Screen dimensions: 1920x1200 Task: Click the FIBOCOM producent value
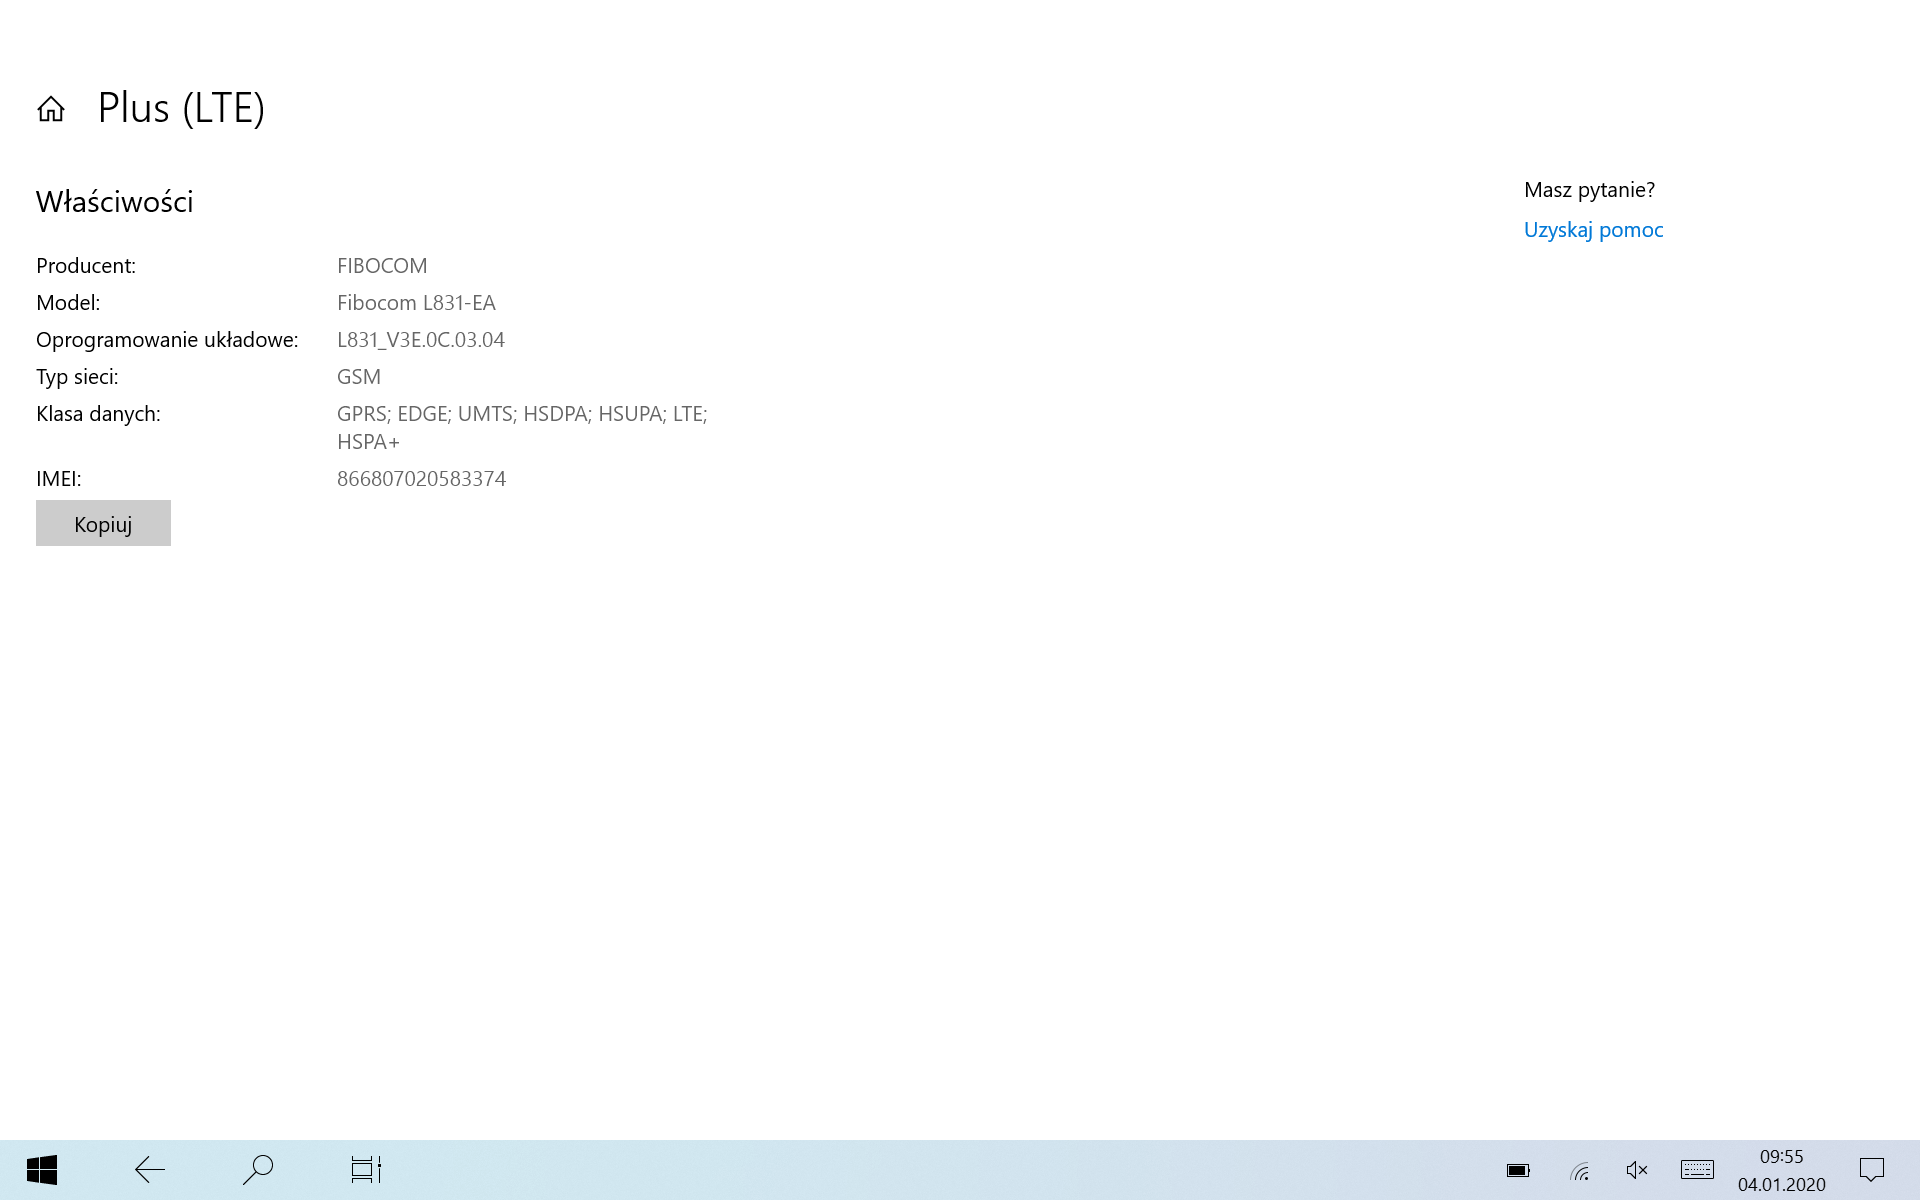pos(382,266)
